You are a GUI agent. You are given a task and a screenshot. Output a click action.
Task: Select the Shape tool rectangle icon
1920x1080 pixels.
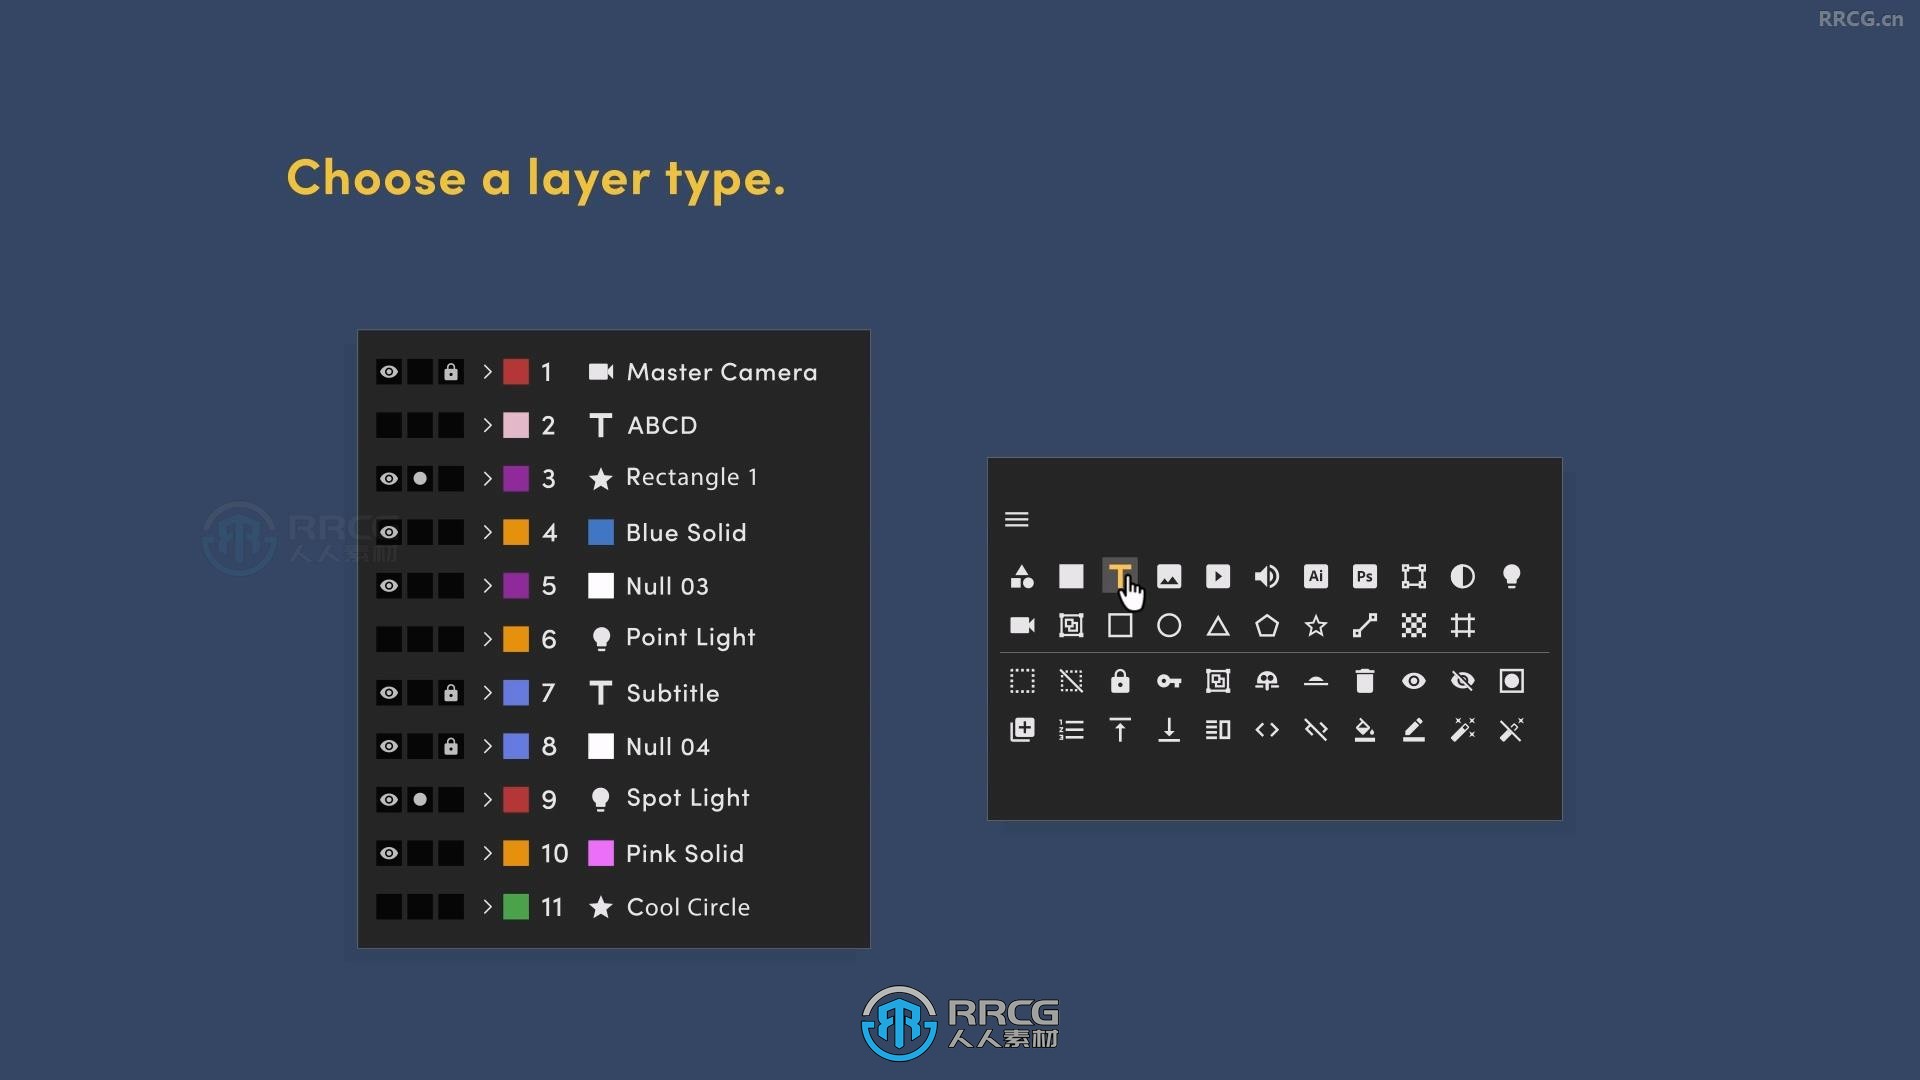[1120, 626]
